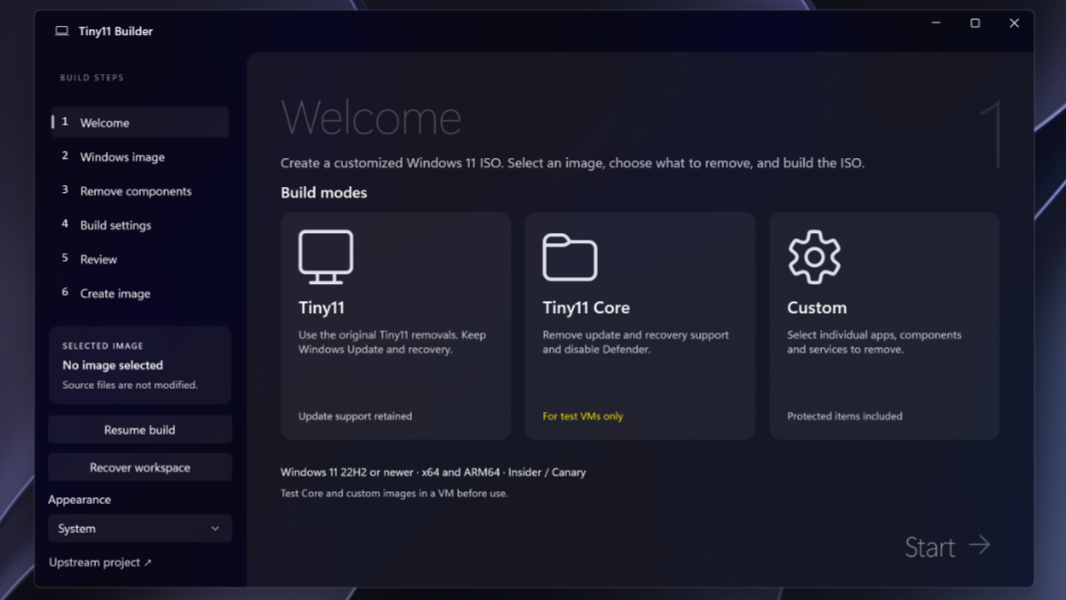
Task: Click the Recover workspace button
Action: point(139,467)
